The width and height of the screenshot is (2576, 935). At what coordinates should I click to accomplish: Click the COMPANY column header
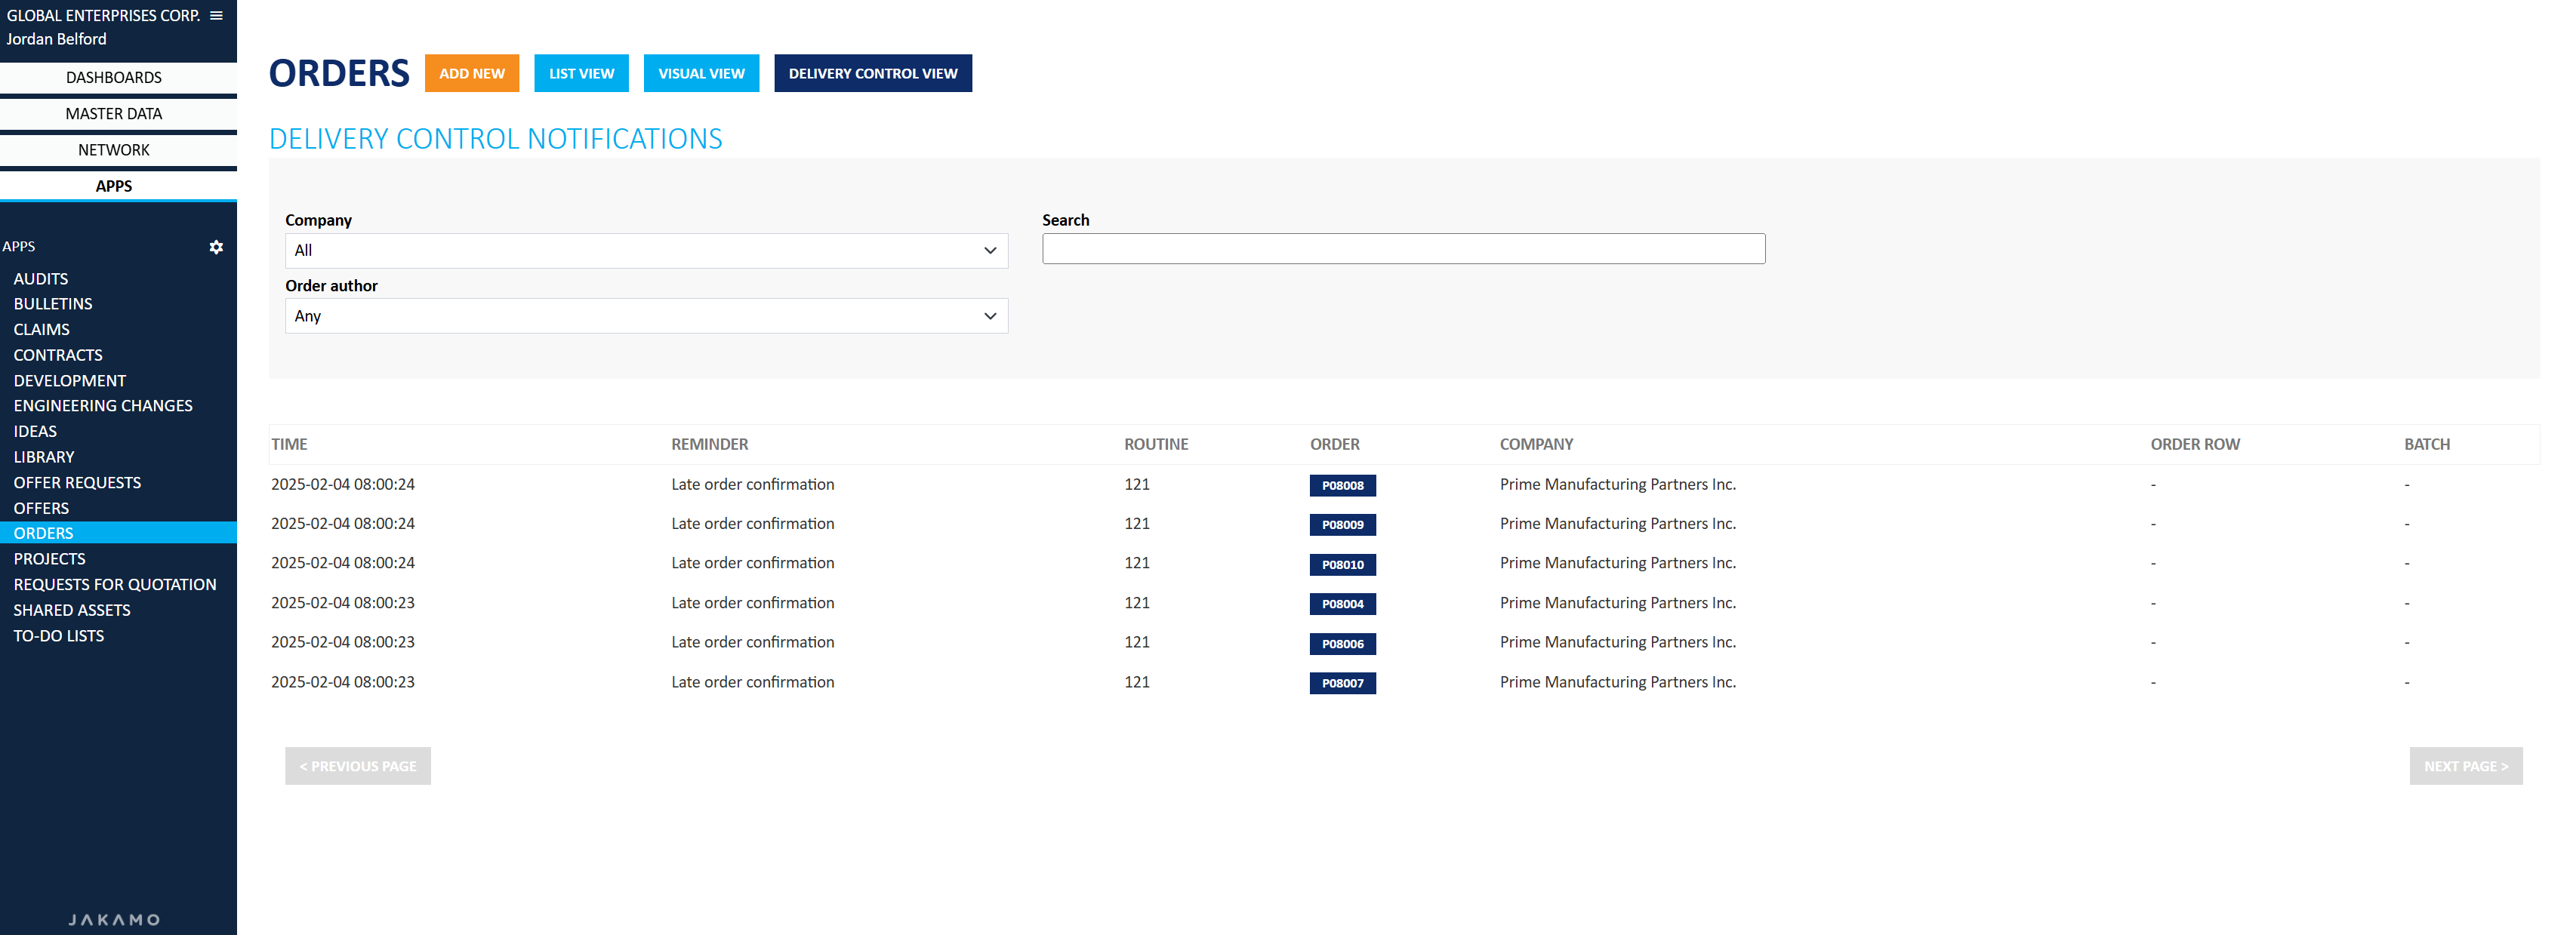click(1536, 444)
